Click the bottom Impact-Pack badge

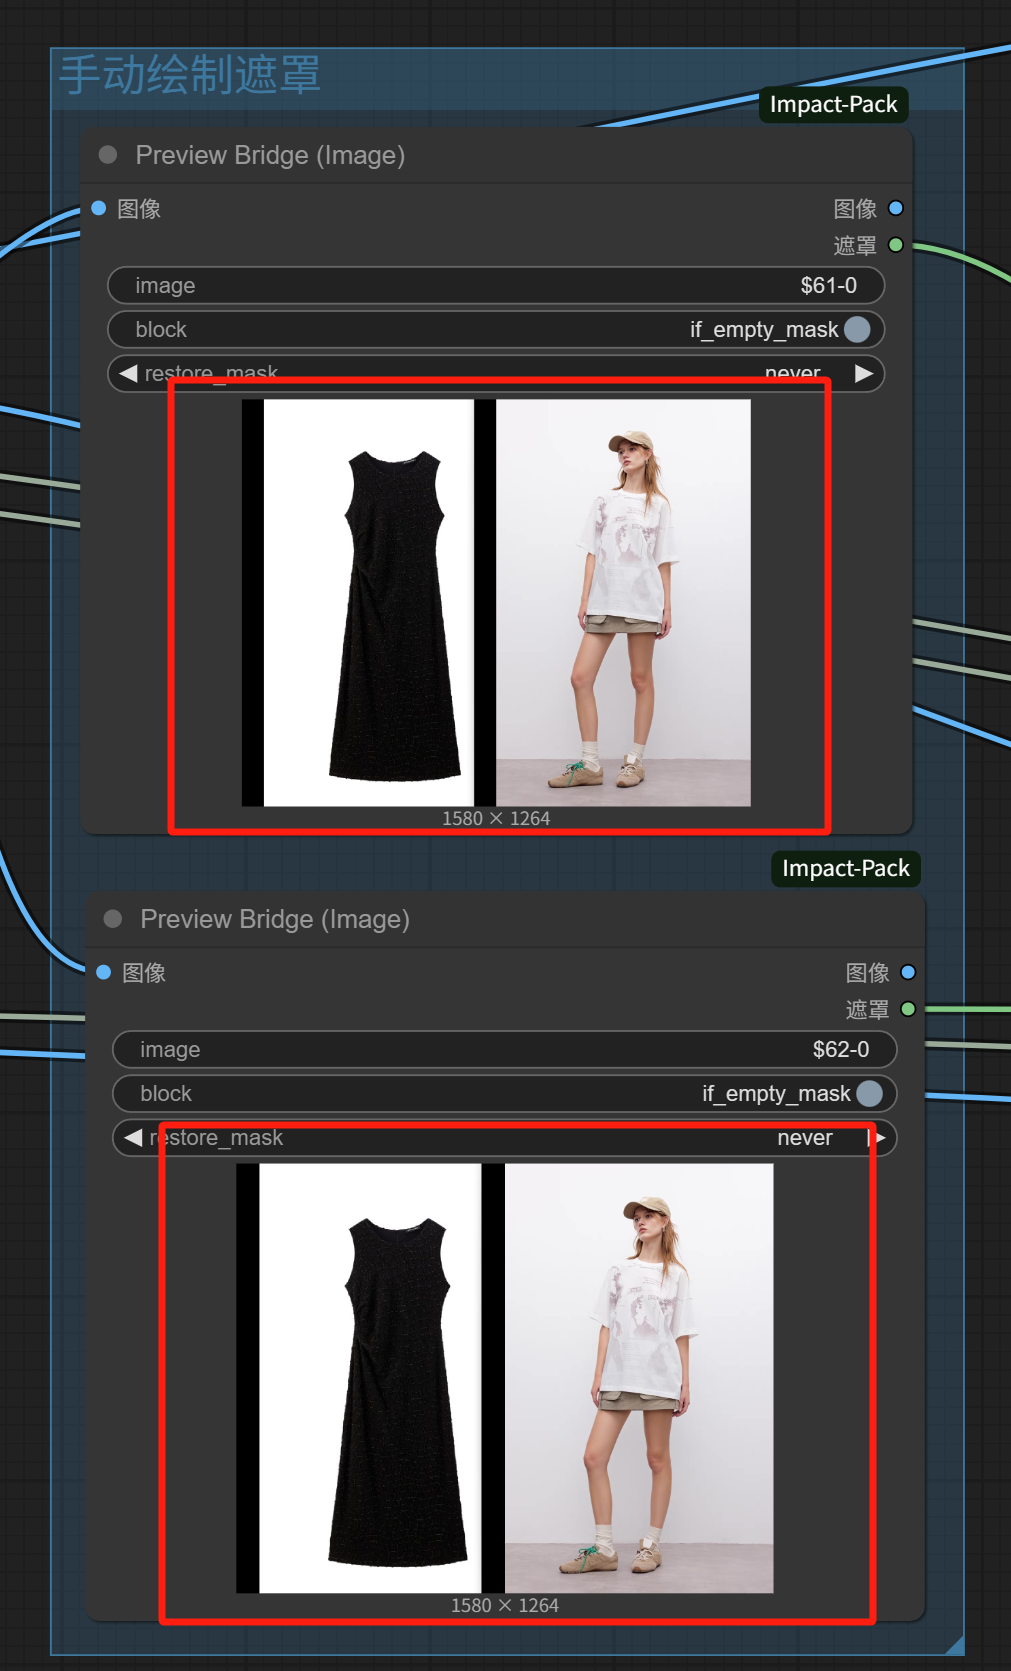[845, 869]
